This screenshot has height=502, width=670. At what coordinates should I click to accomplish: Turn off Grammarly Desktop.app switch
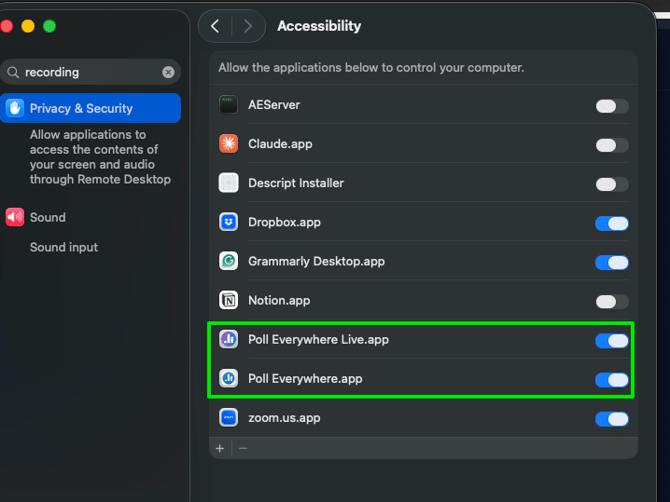tap(612, 263)
